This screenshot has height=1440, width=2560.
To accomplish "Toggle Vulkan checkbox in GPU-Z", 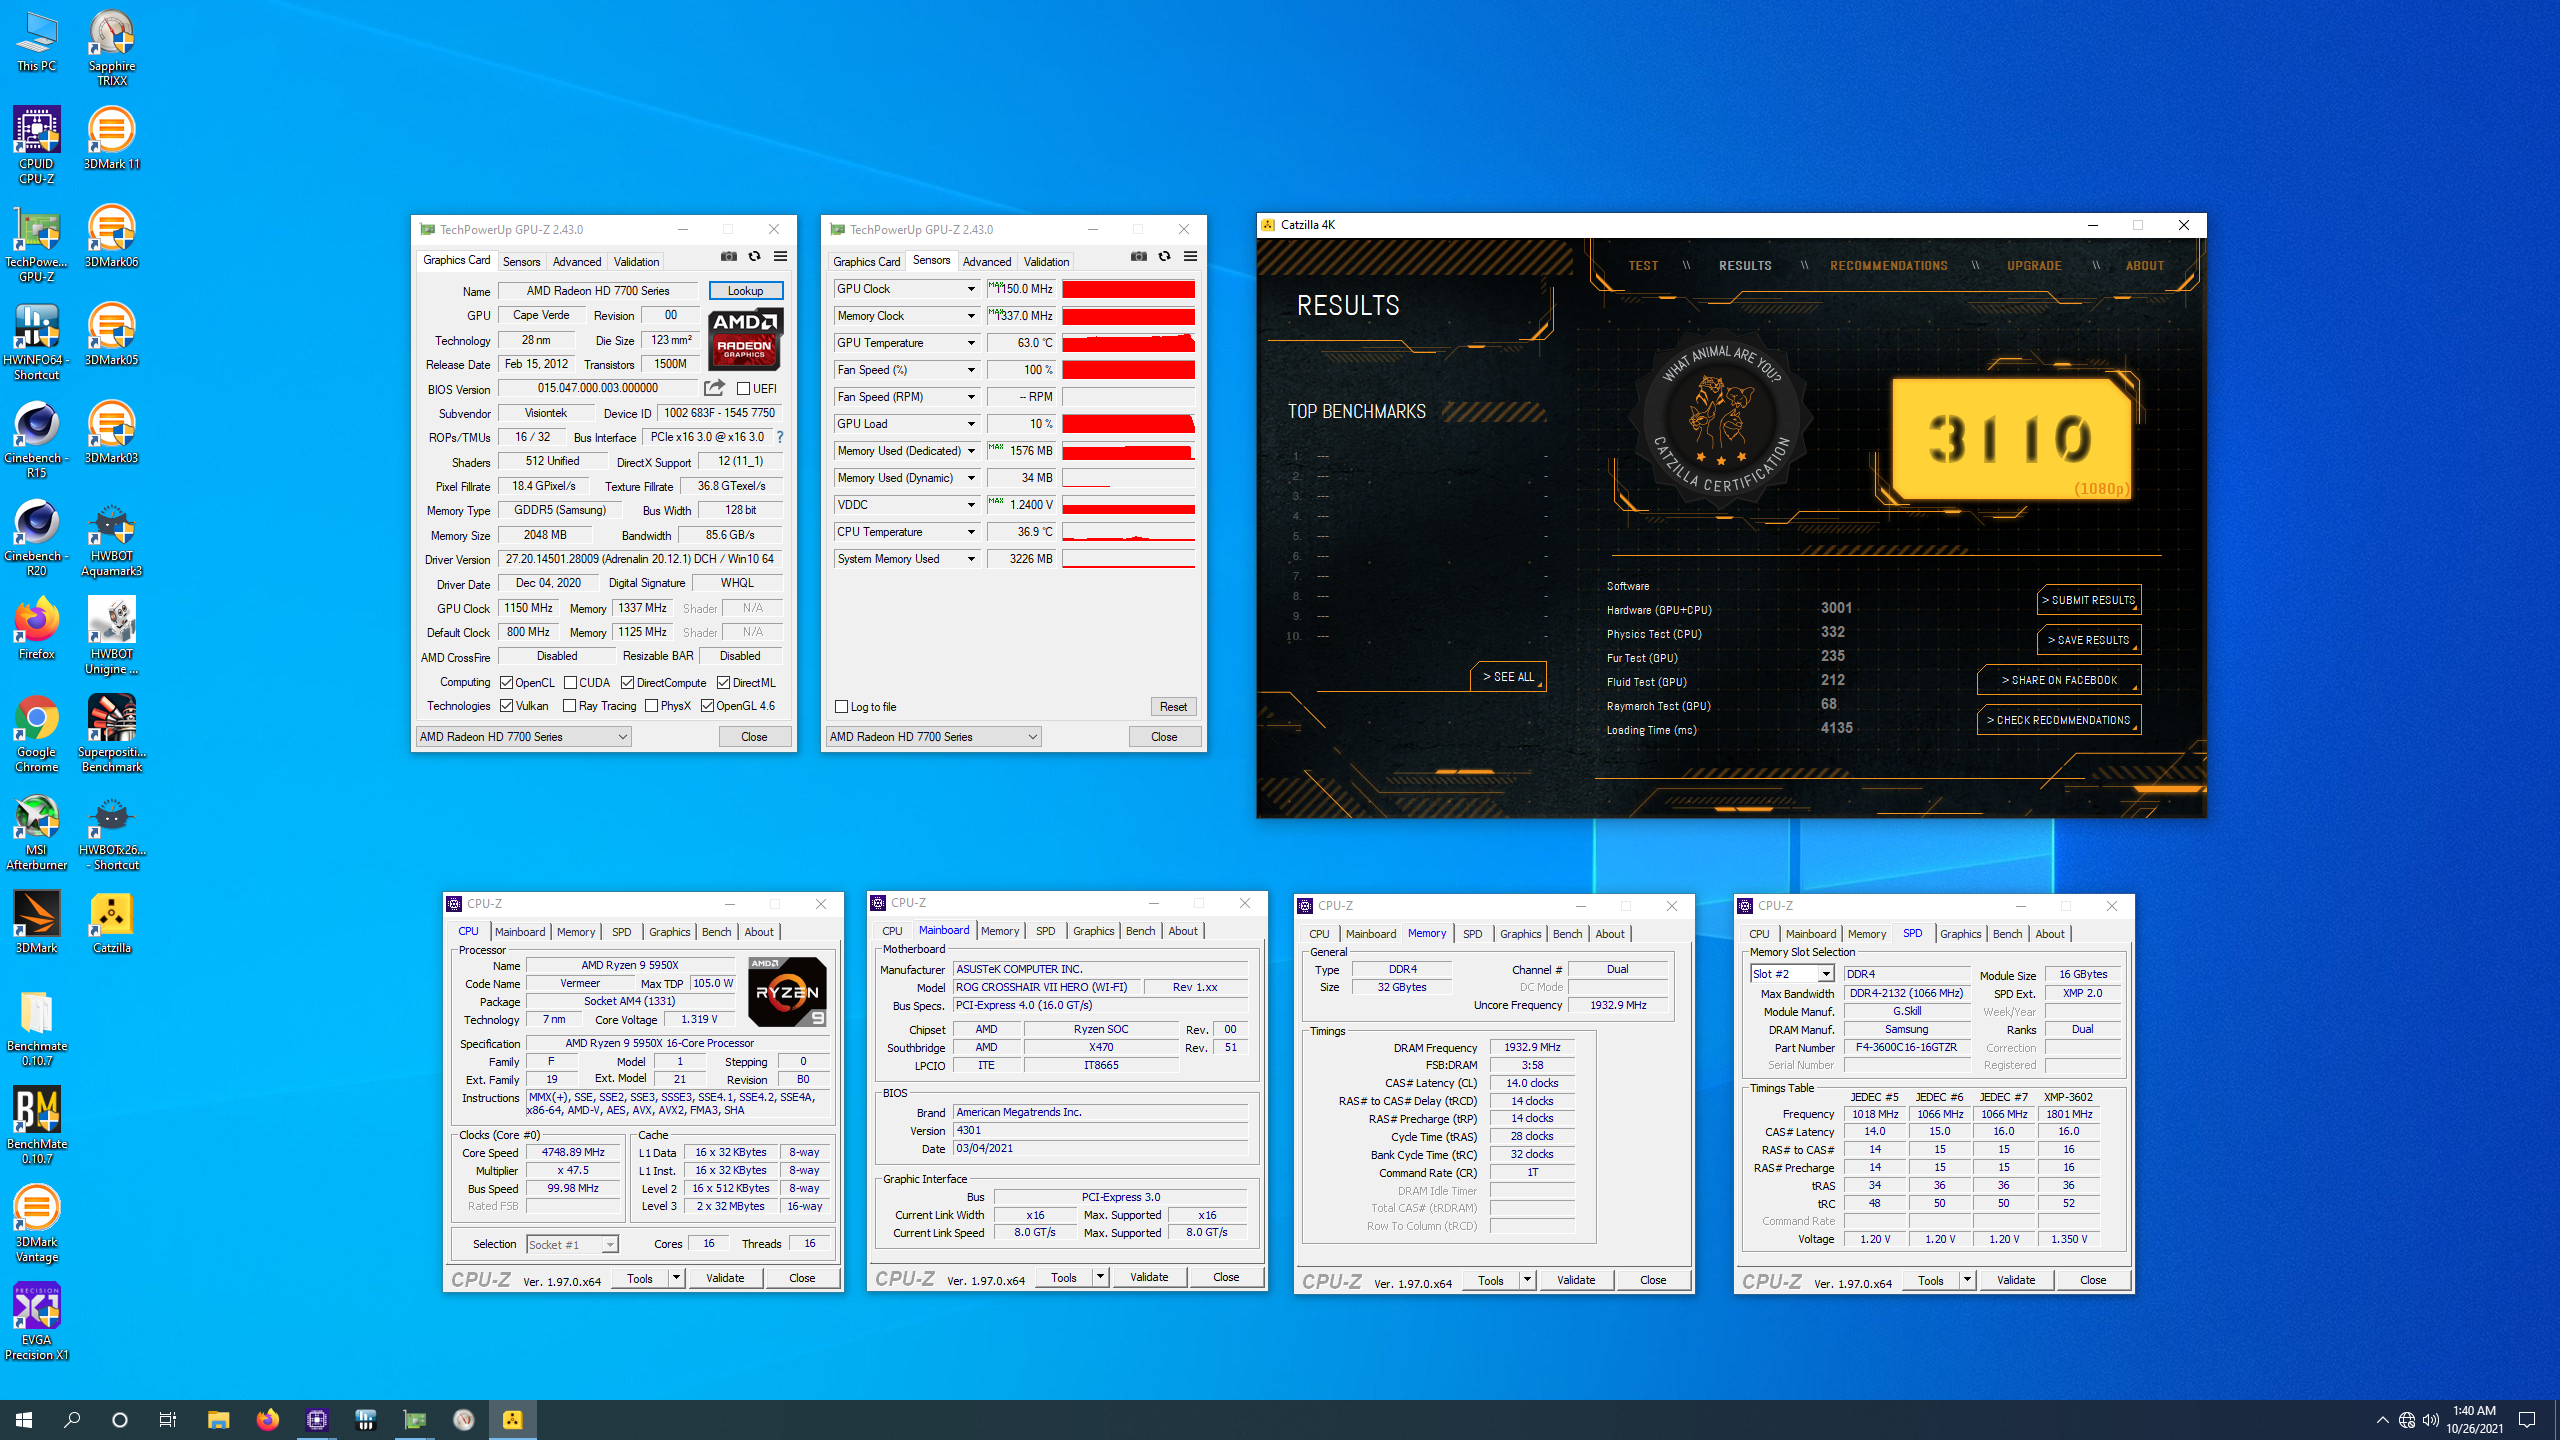I will (x=507, y=706).
